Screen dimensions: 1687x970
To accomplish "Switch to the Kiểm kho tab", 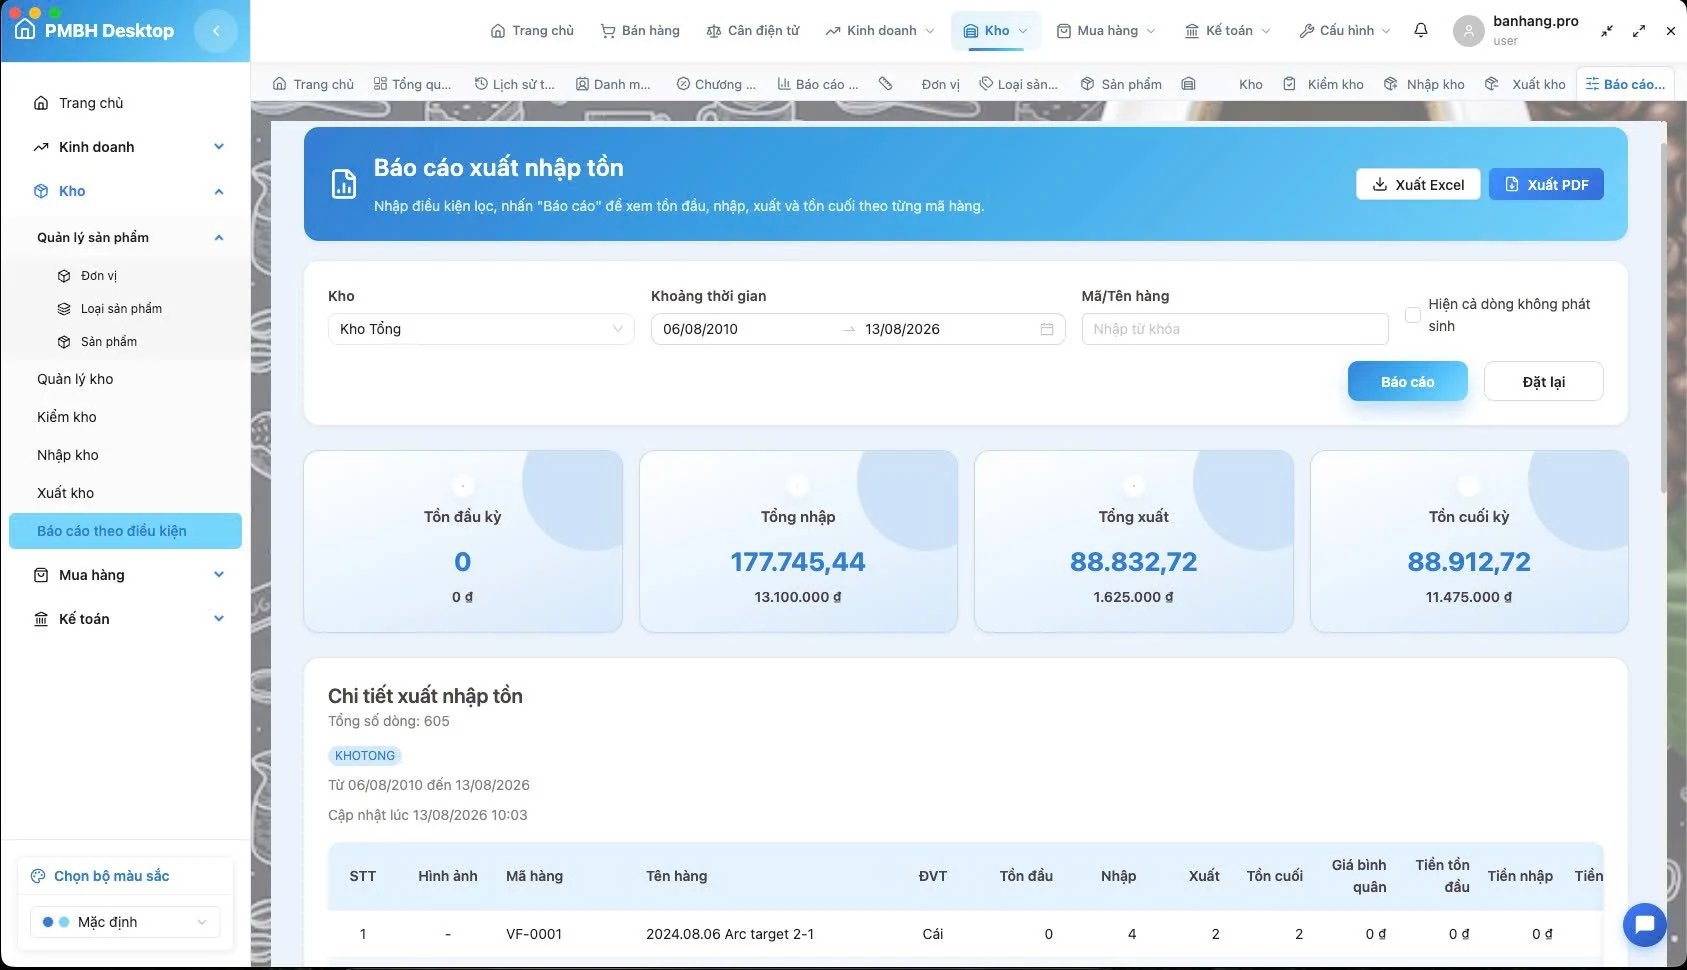I will (x=1324, y=84).
